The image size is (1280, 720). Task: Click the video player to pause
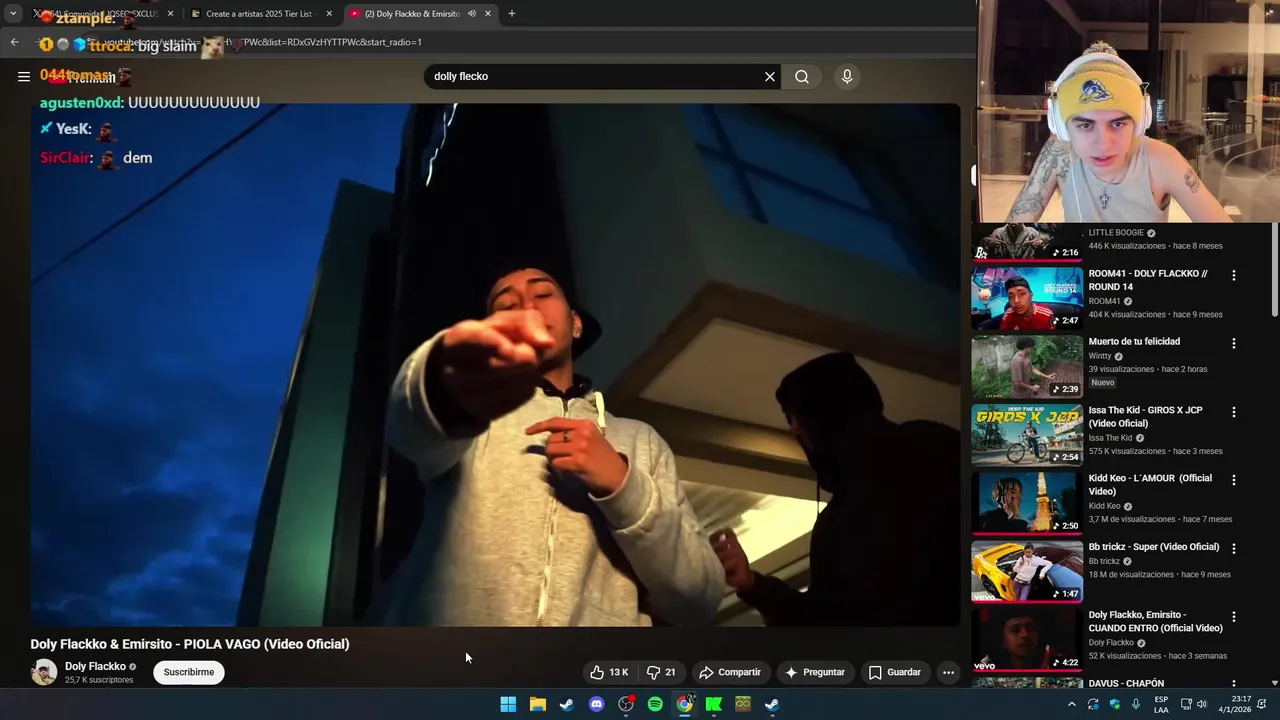click(495, 365)
